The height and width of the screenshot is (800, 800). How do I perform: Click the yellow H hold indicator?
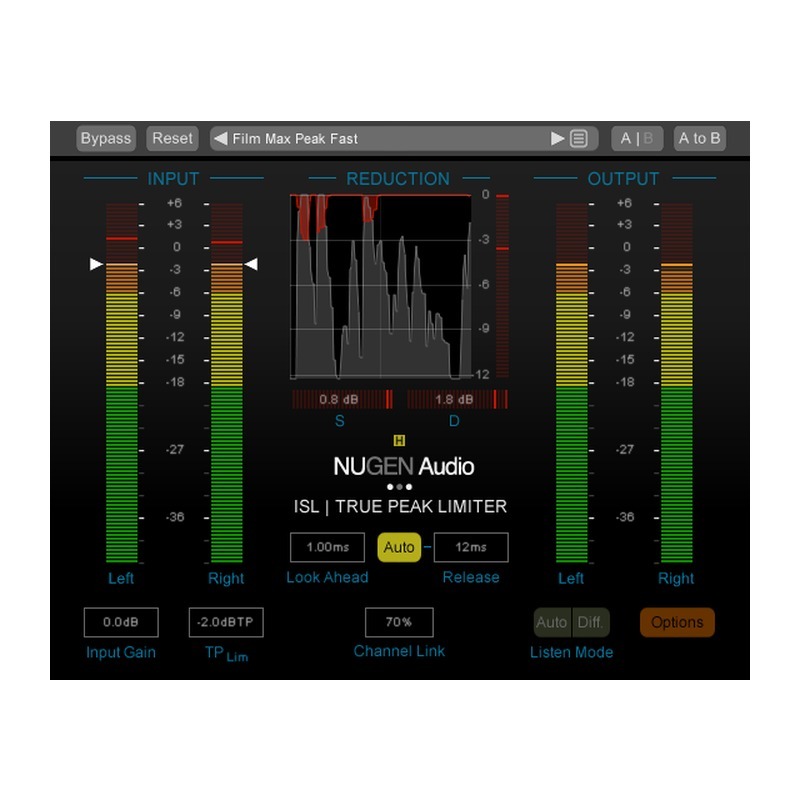[399, 441]
